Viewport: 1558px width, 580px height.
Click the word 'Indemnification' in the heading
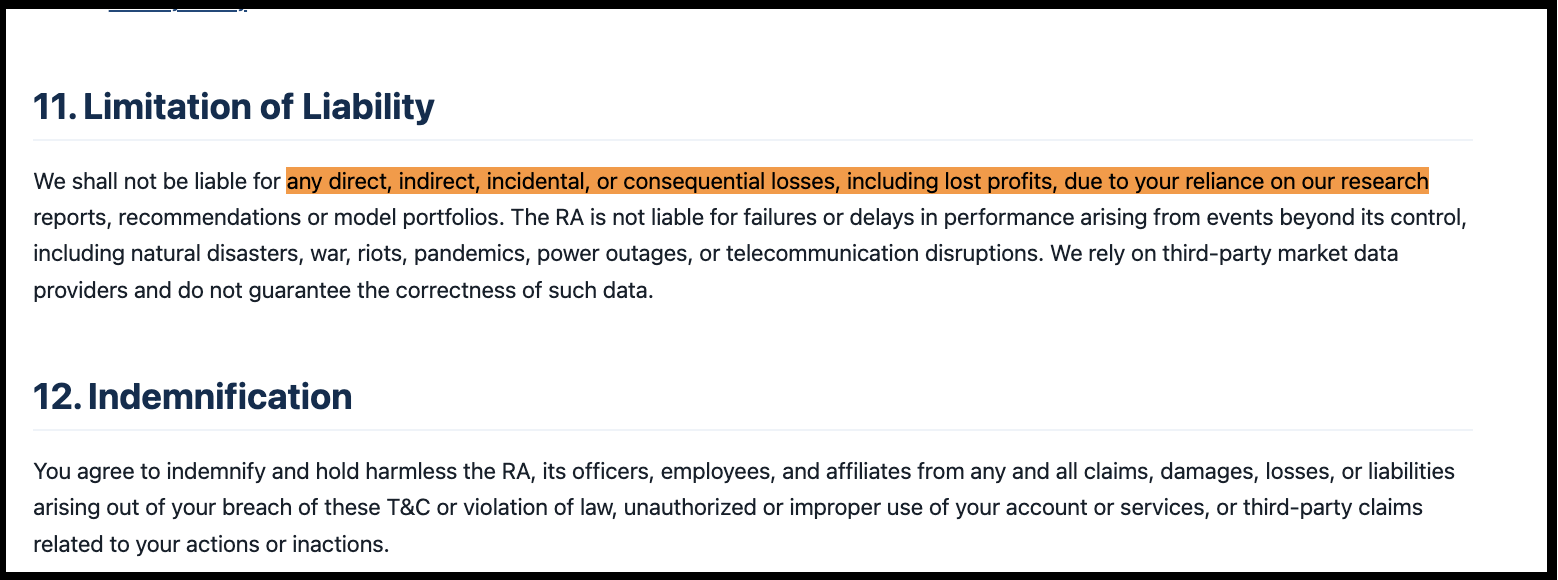[x=220, y=397]
